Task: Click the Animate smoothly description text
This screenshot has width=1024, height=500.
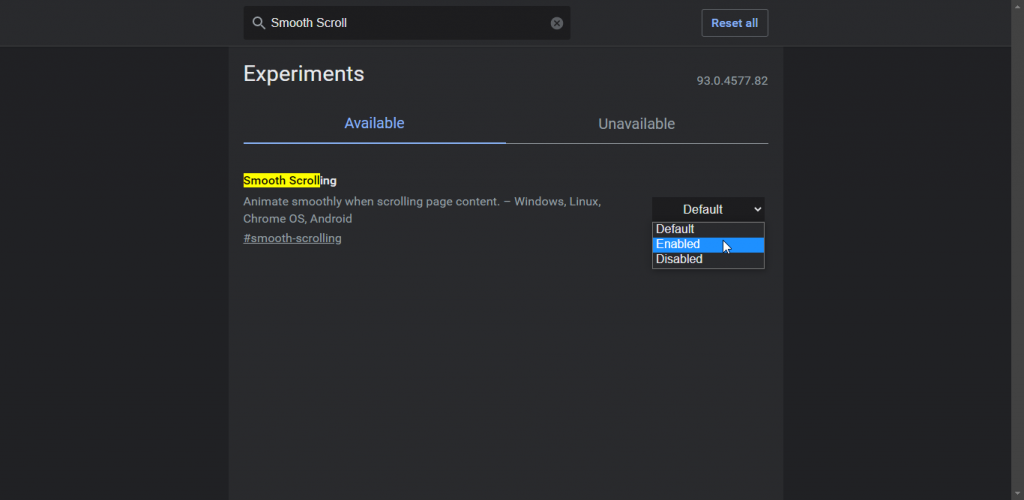Action: pyautogui.click(x=422, y=210)
